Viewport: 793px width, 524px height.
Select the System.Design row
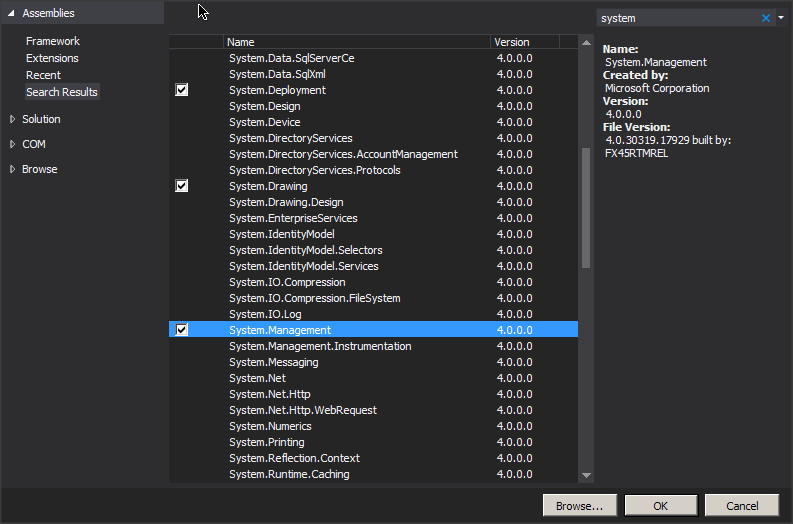point(373,106)
